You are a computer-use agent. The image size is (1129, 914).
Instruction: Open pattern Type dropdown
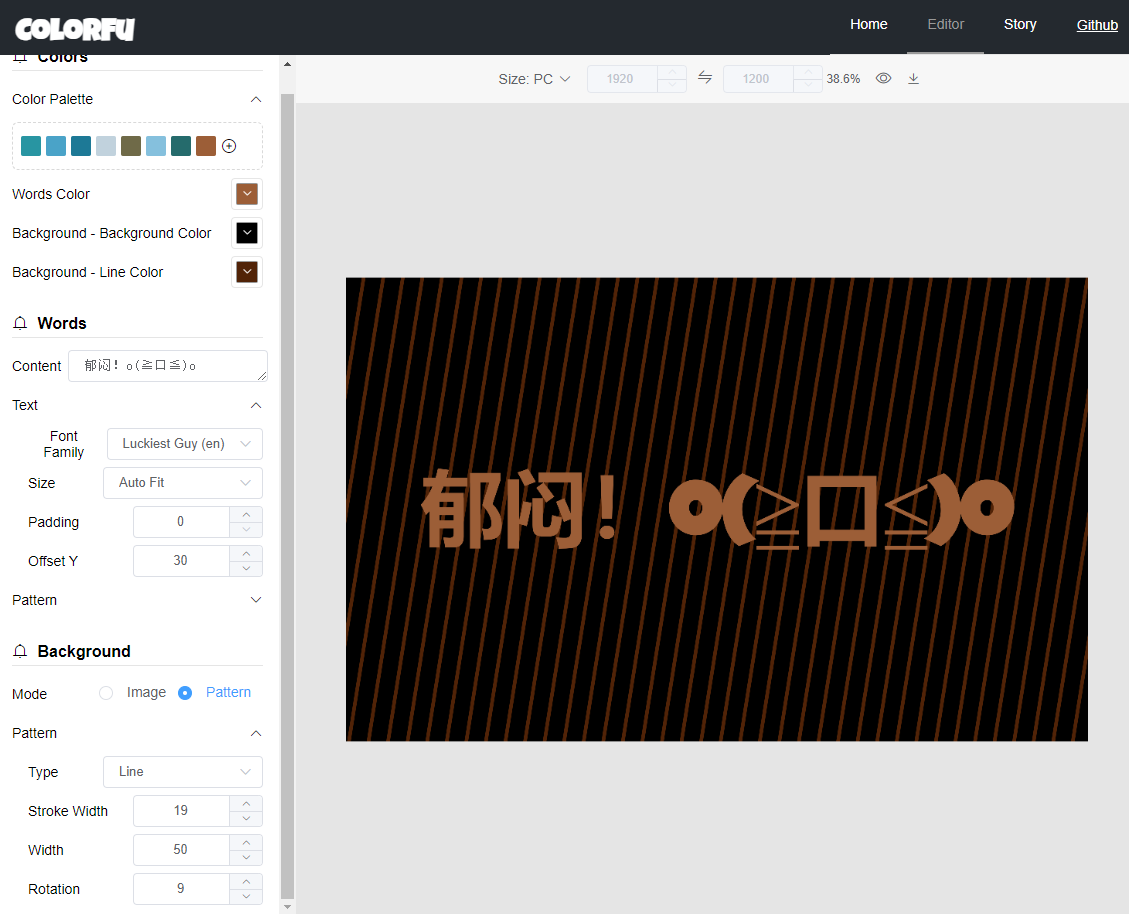click(x=183, y=771)
